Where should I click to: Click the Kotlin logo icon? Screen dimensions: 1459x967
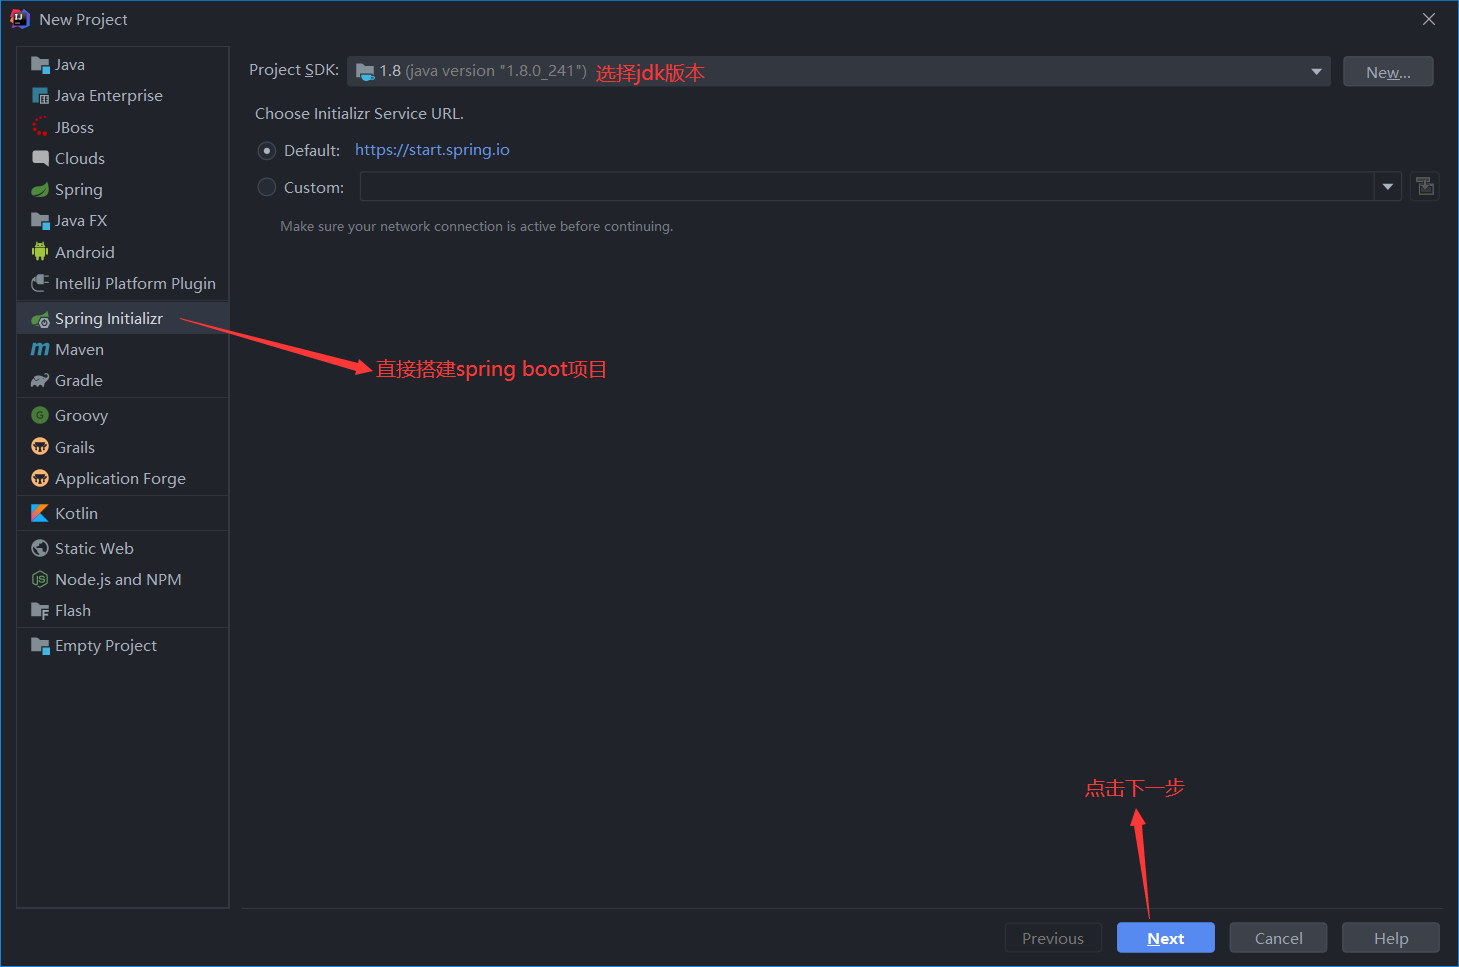[x=40, y=513]
